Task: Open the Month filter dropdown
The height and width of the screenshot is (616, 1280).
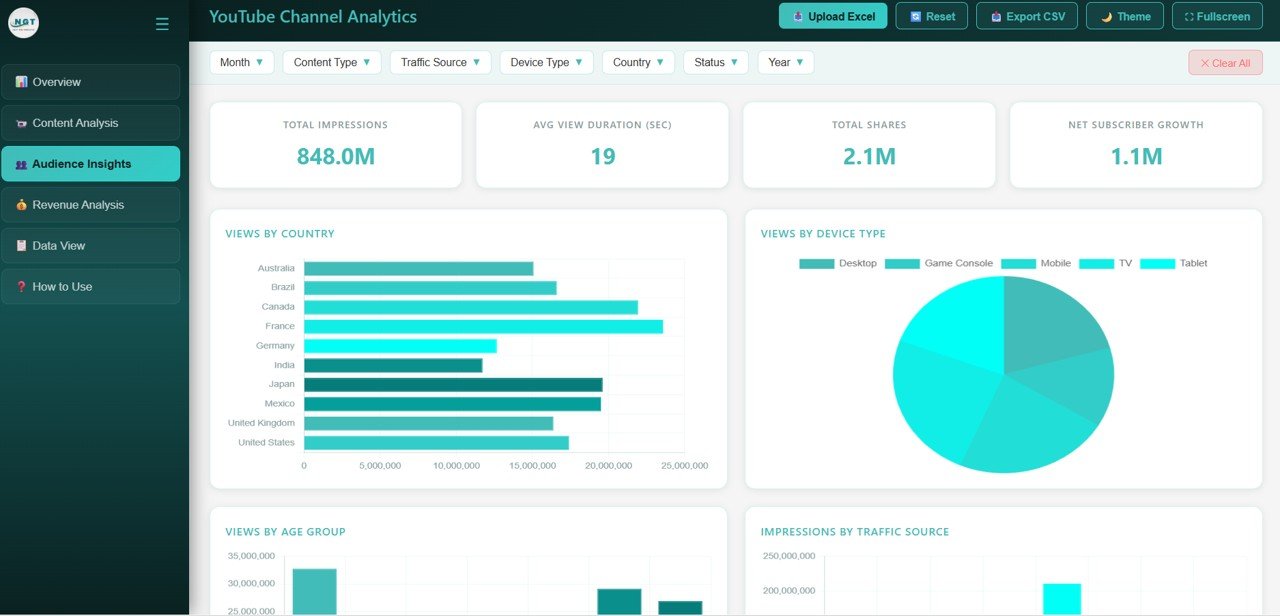Action: point(241,62)
